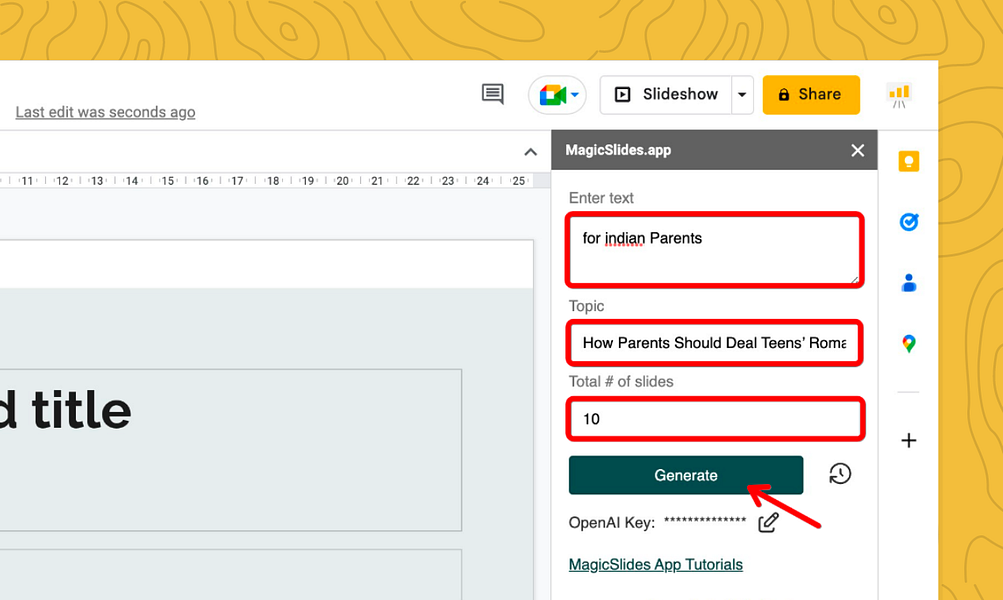Click the 'MagicSlides.app' panel header title
The height and width of the screenshot is (600, 1003).
pyautogui.click(x=618, y=150)
